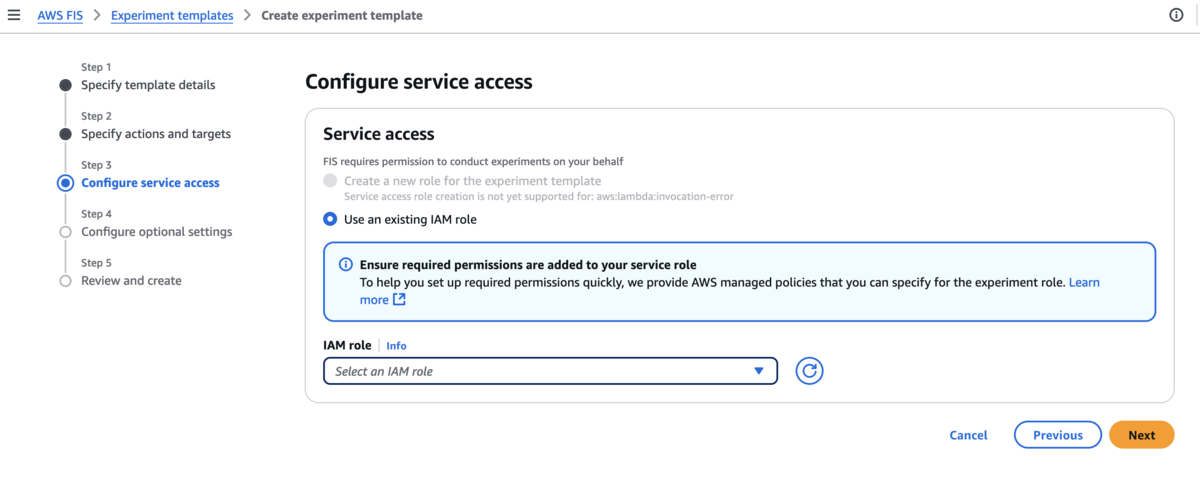
Task: Click the Cancel button
Action: click(x=968, y=435)
